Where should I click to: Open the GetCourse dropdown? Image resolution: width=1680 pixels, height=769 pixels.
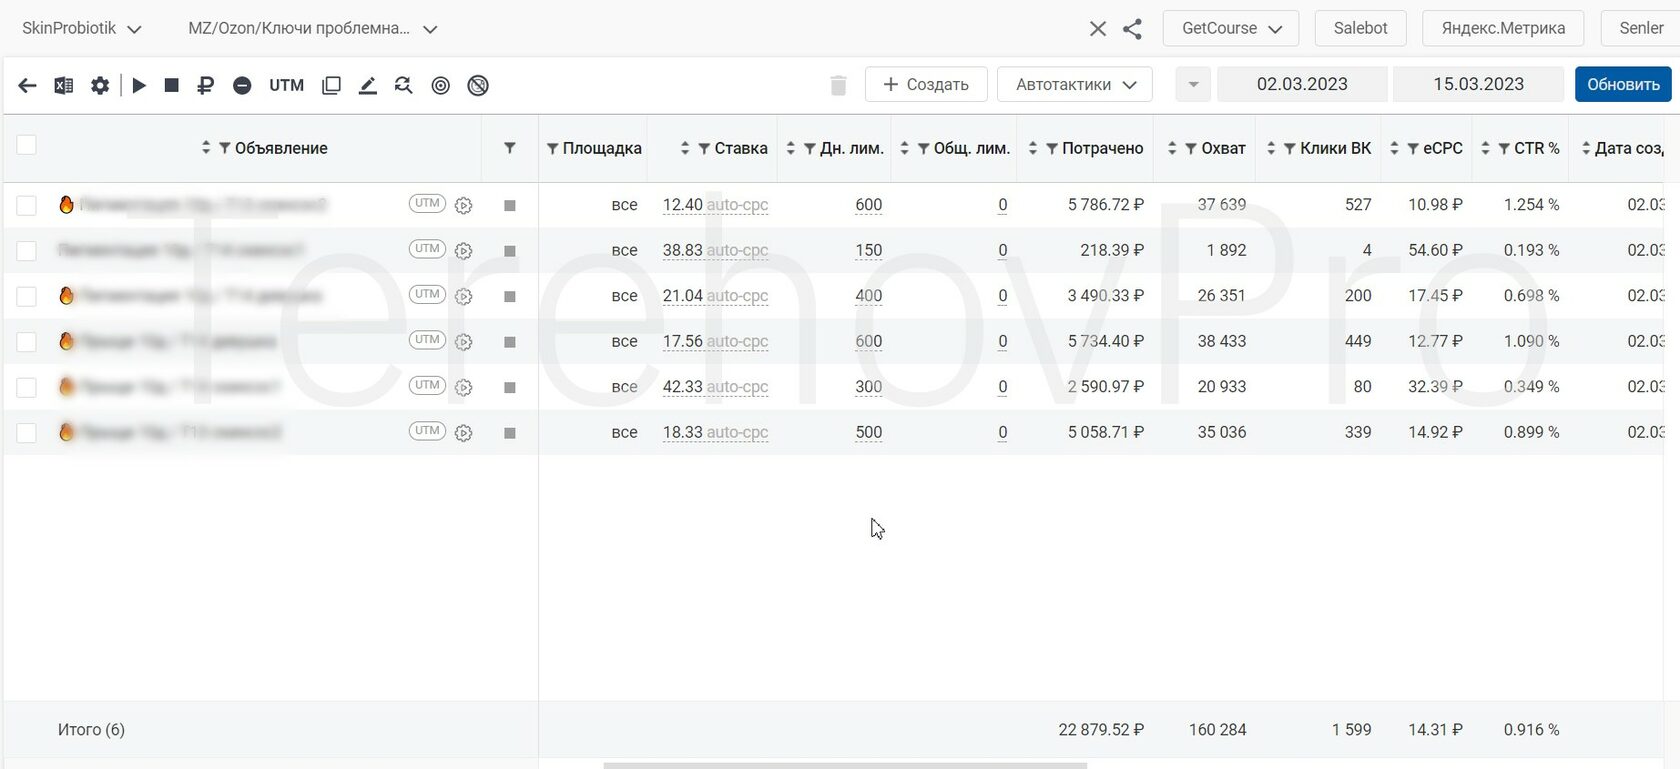tap(1231, 28)
